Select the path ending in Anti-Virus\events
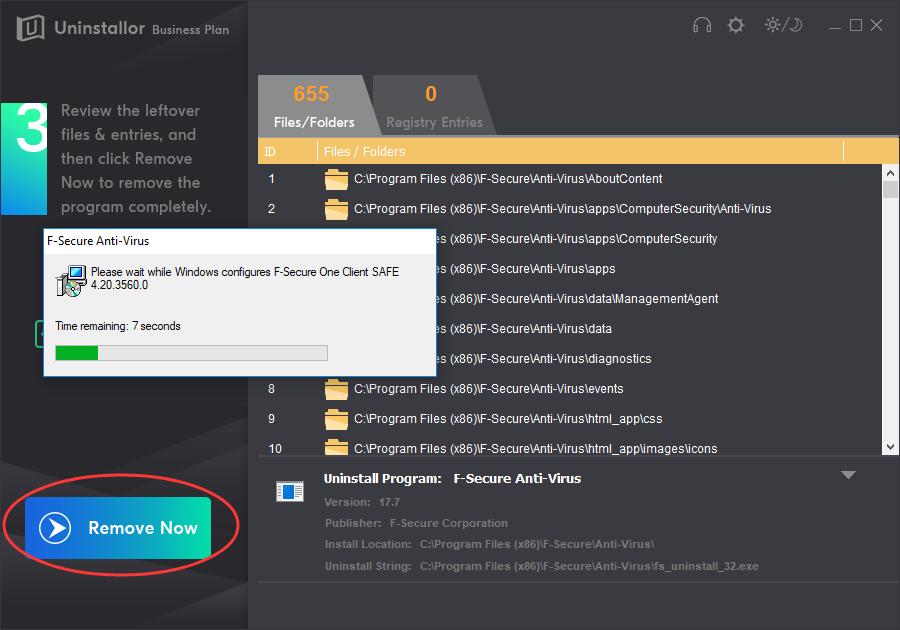Viewport: 900px width, 630px height. coord(488,389)
